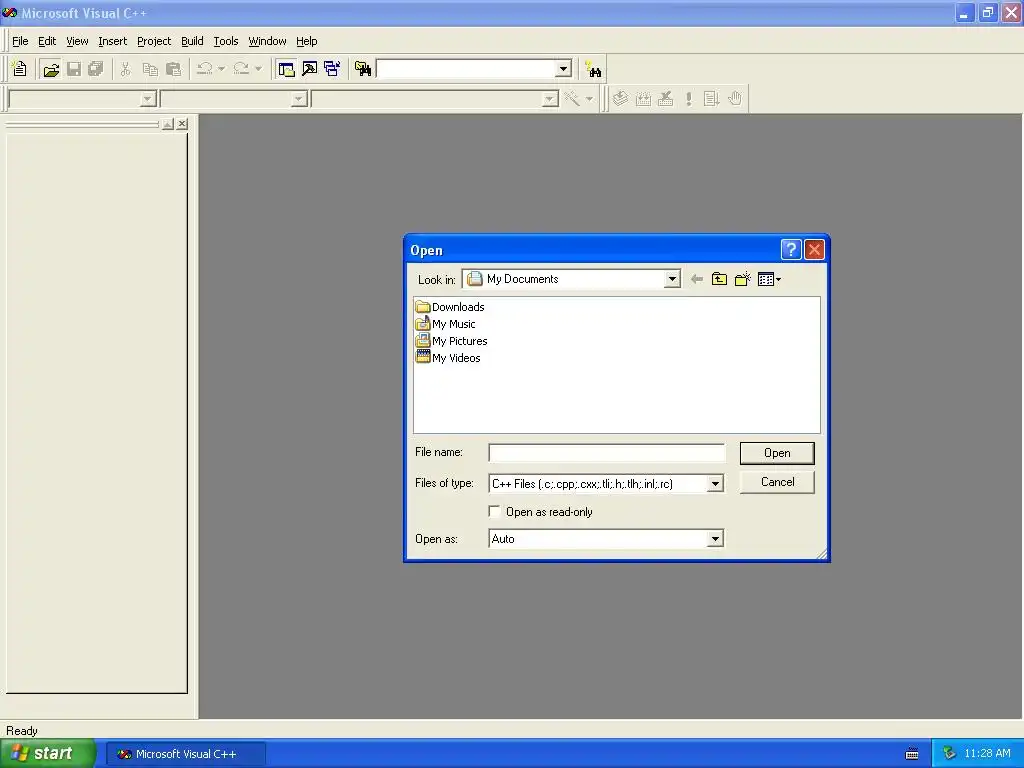Open the Tools menu
This screenshot has width=1024, height=768.
click(x=226, y=41)
